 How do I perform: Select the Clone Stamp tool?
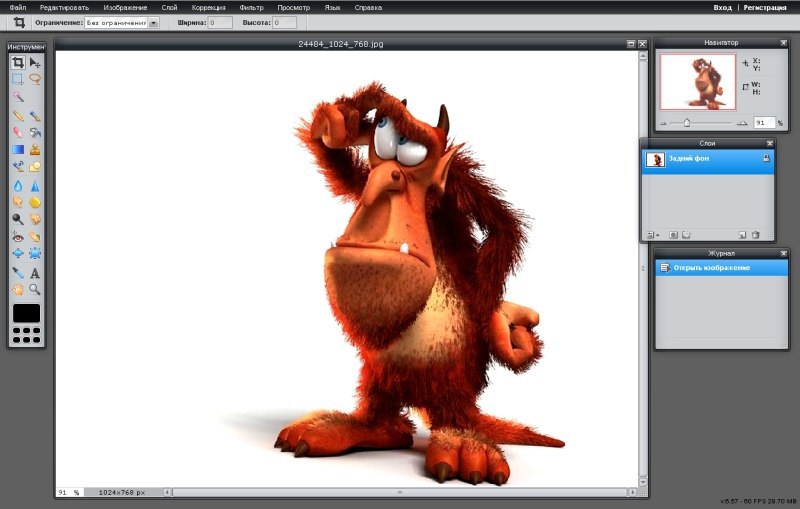coord(35,149)
